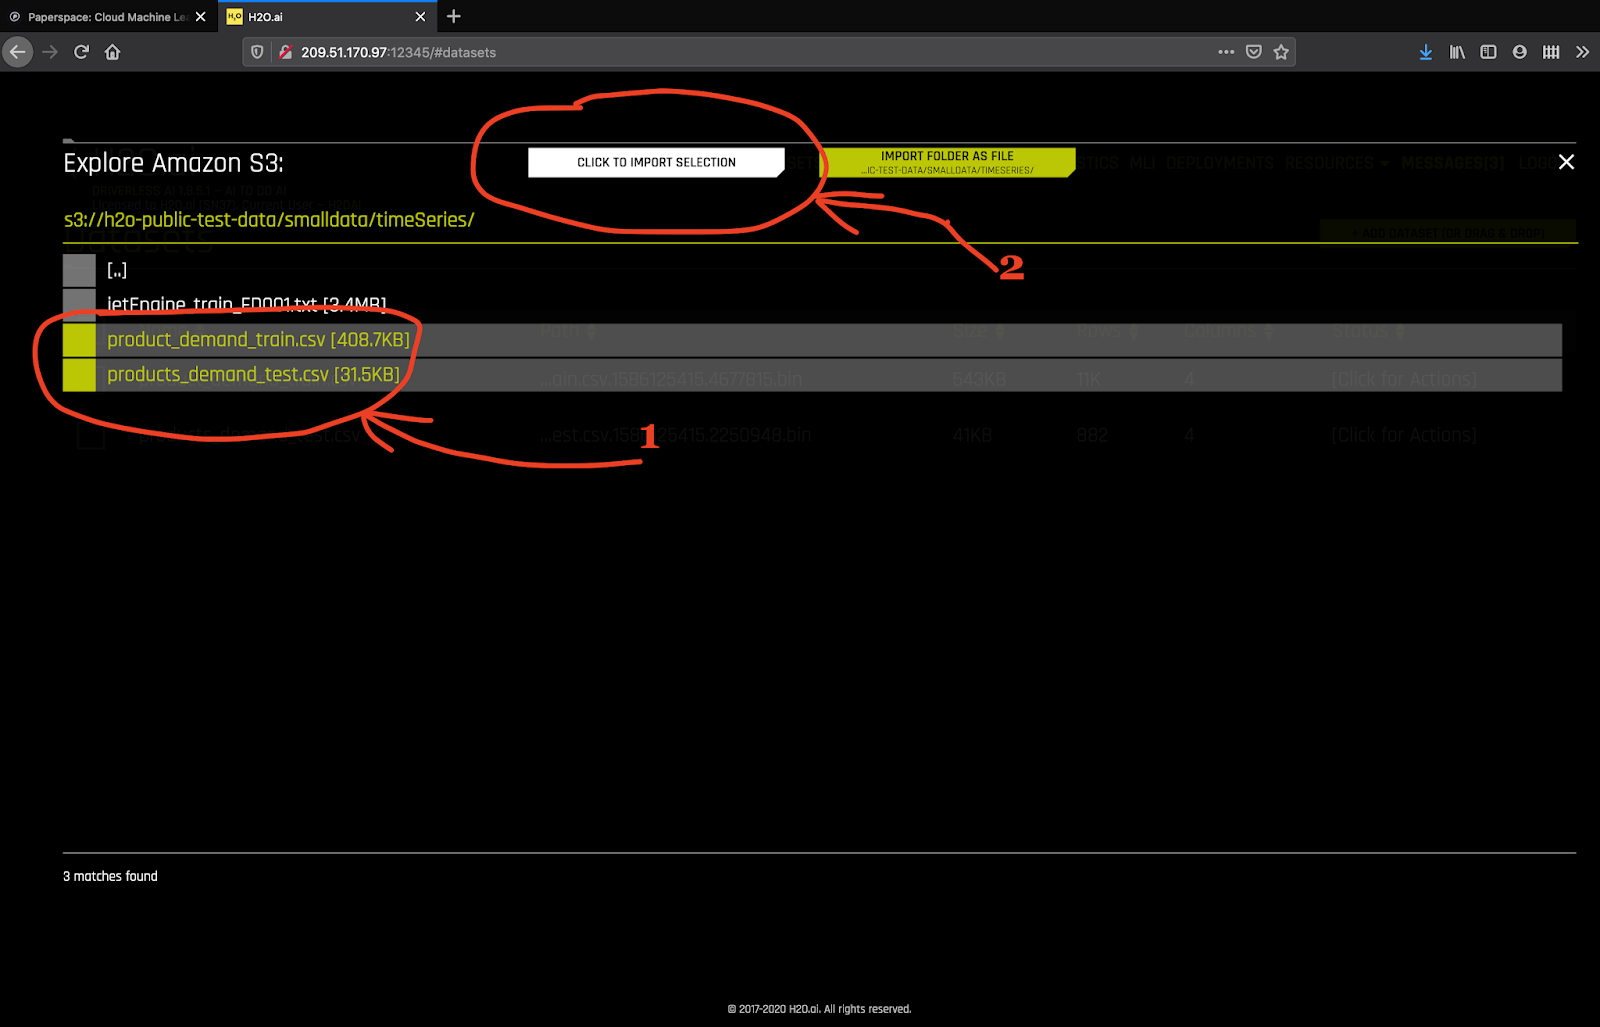The width and height of the screenshot is (1600, 1027).
Task: Toggle checkbox for parent directory [..]
Action: pyautogui.click(x=79, y=270)
